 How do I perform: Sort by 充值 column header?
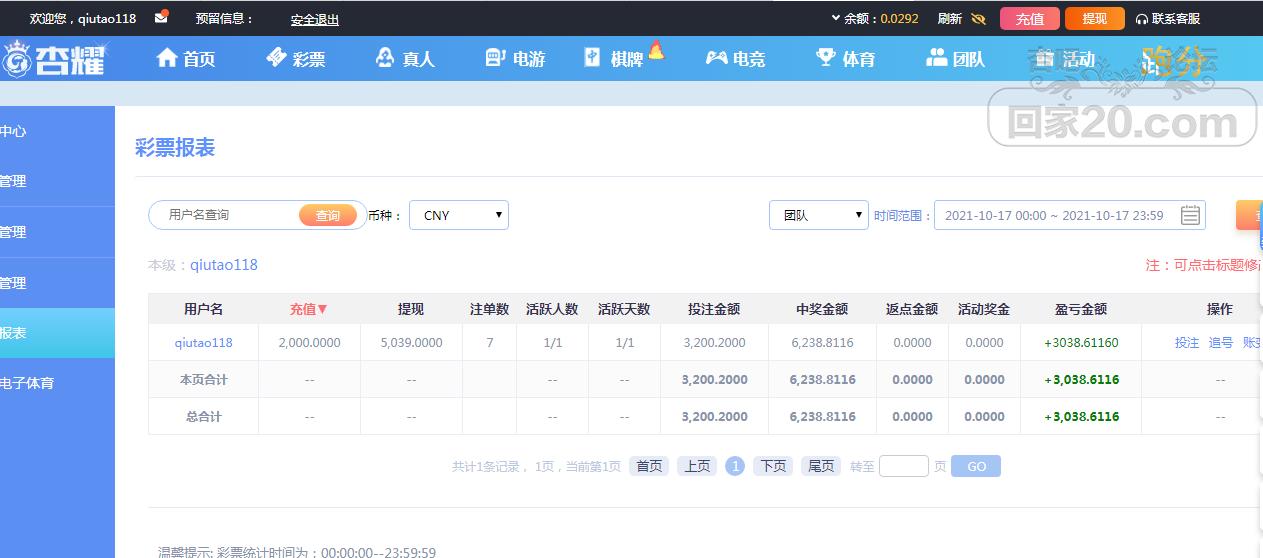click(x=309, y=309)
